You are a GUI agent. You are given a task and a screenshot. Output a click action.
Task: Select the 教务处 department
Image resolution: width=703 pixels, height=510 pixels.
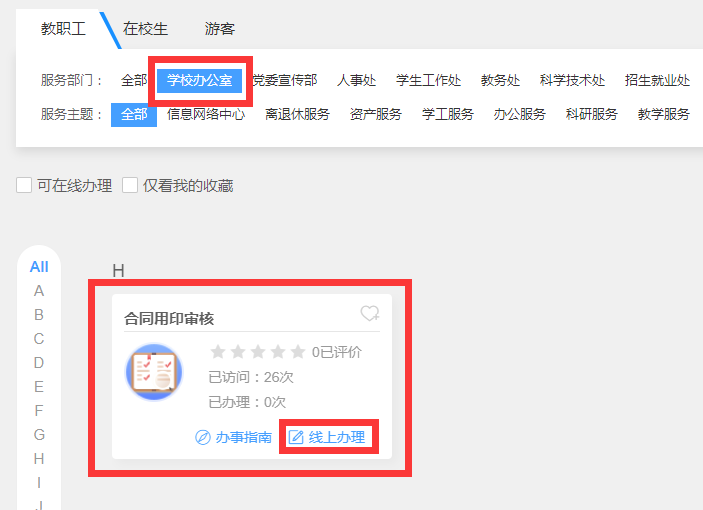[x=500, y=80]
